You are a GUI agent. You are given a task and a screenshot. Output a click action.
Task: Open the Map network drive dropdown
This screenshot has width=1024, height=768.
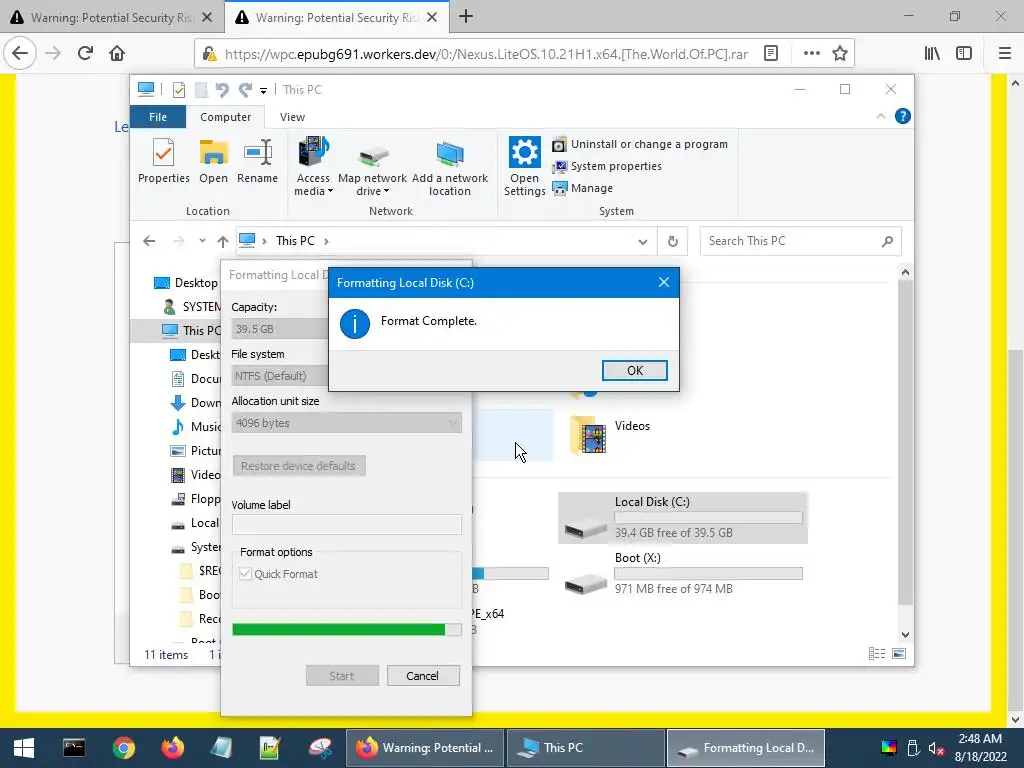pyautogui.click(x=372, y=167)
